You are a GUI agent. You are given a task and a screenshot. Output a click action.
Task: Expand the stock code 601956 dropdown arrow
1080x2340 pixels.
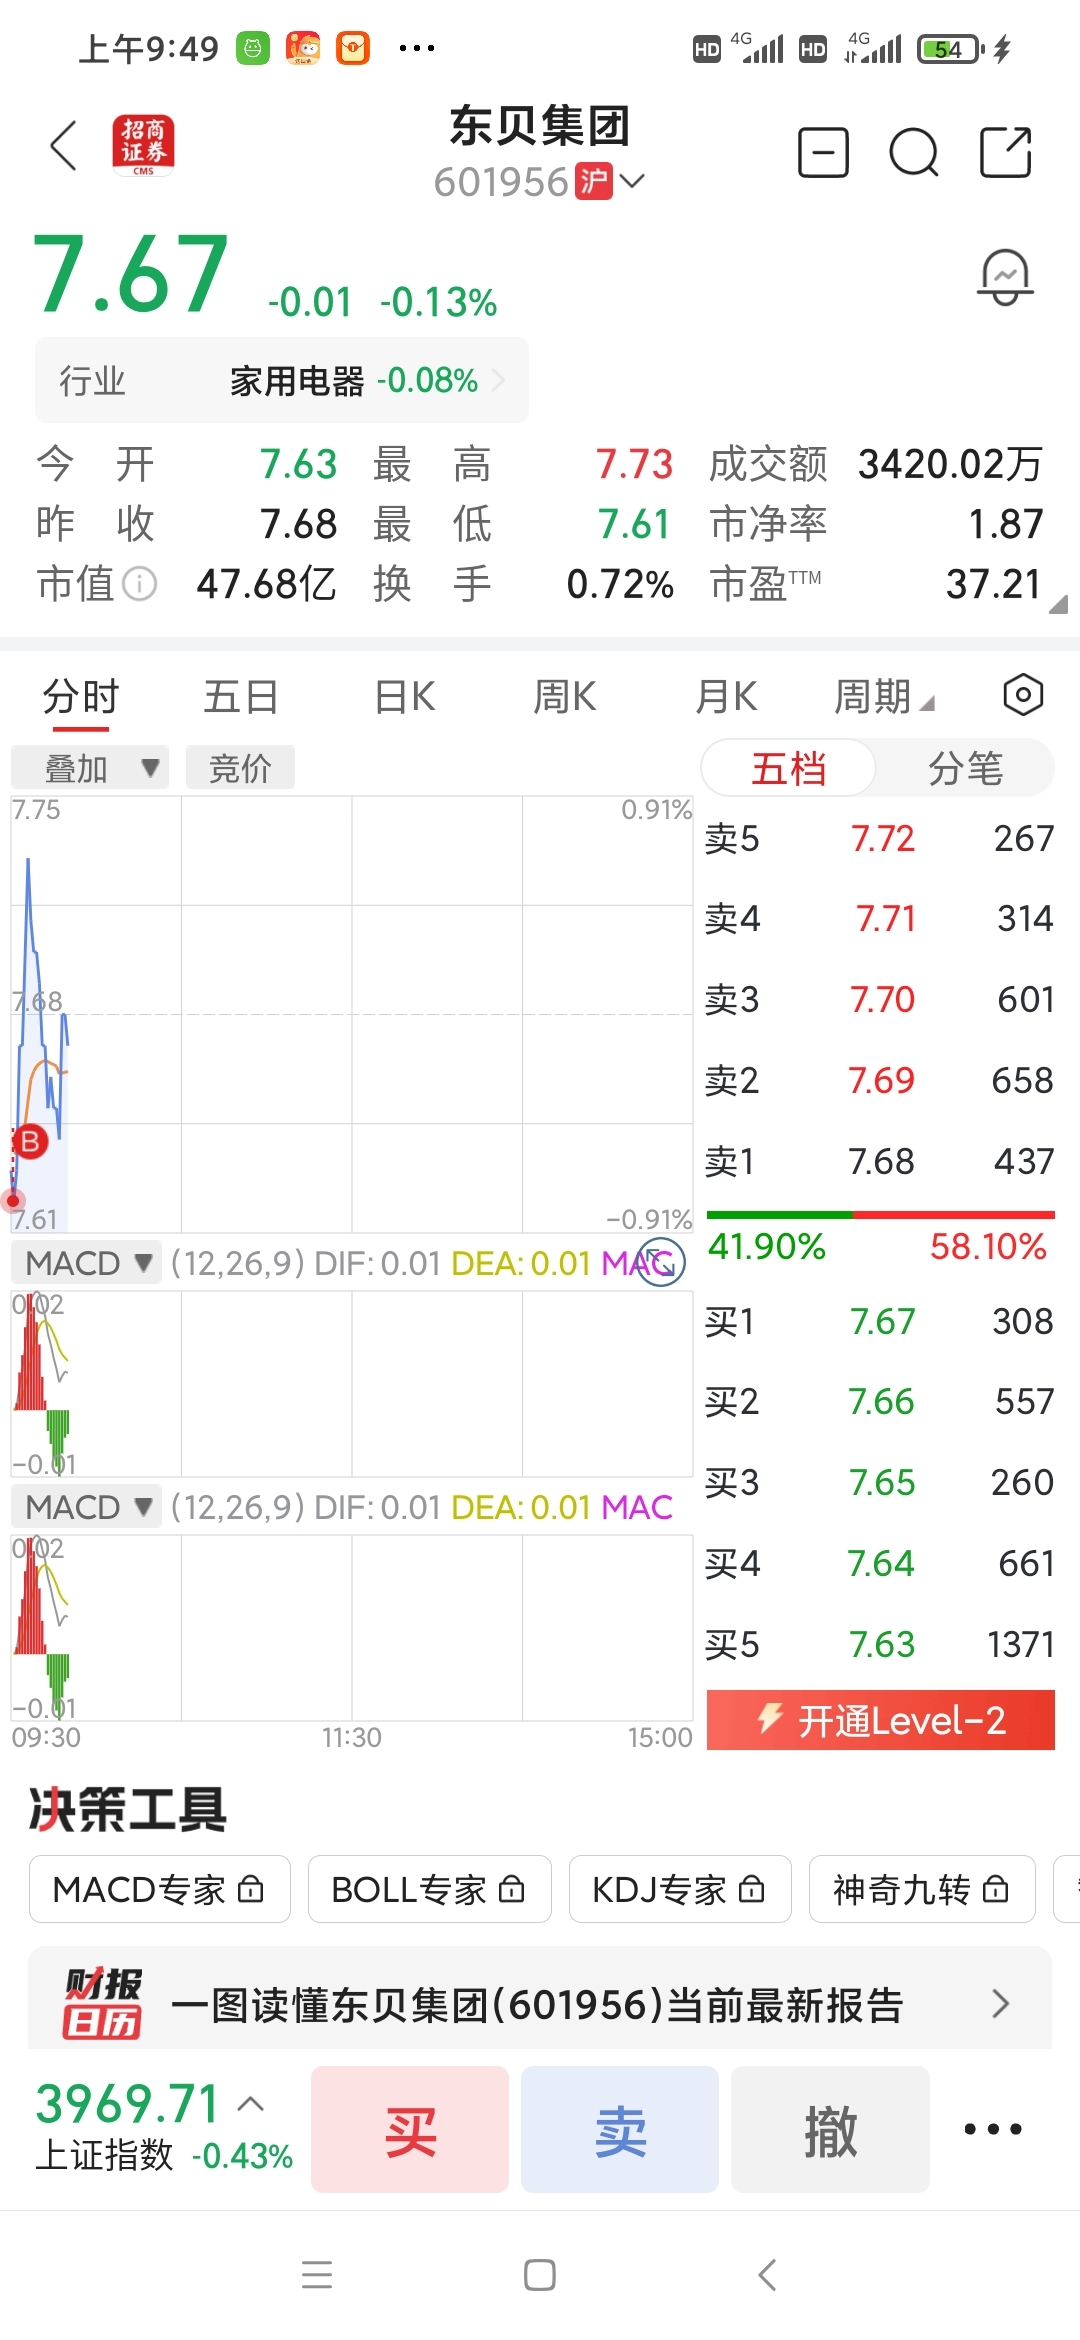[632, 181]
